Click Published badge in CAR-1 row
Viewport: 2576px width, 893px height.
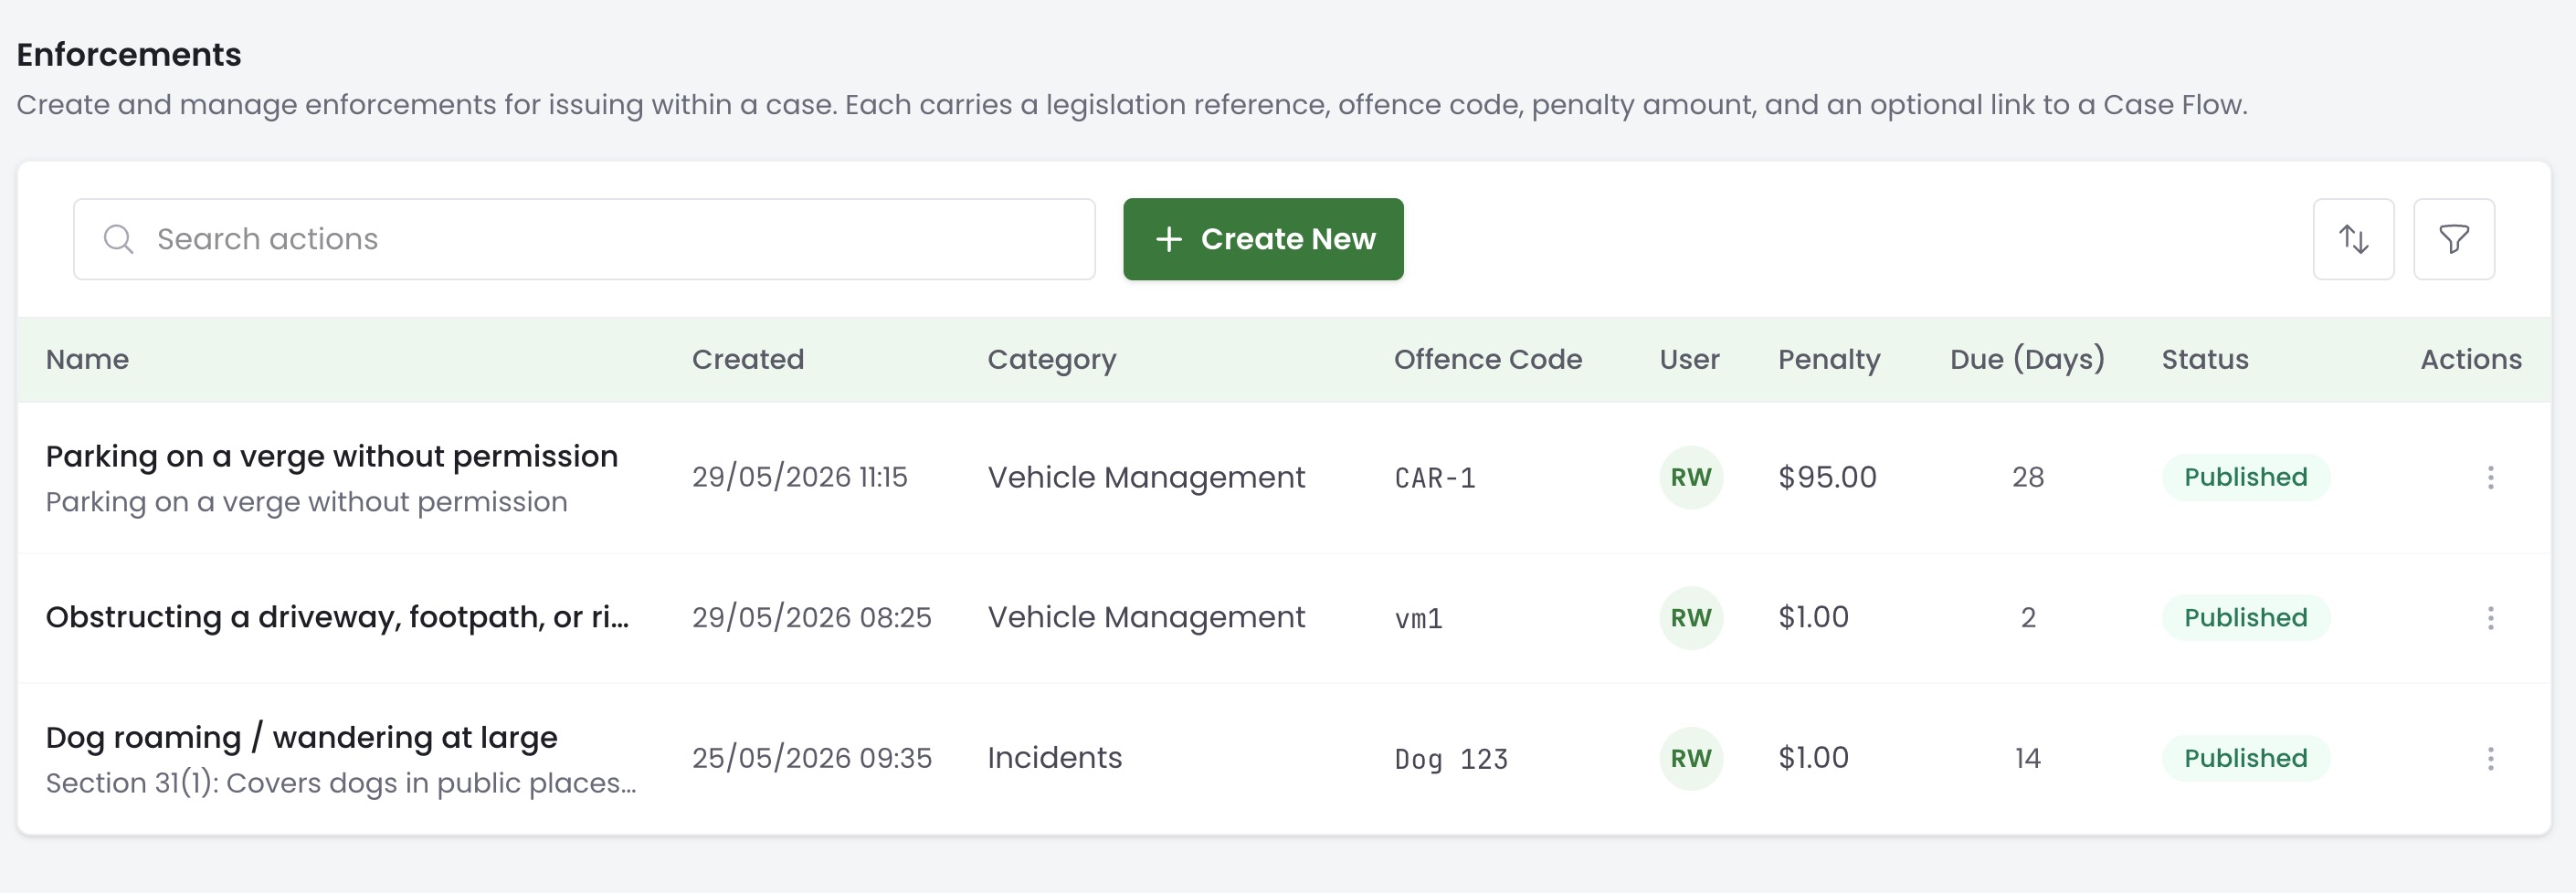click(x=2246, y=477)
